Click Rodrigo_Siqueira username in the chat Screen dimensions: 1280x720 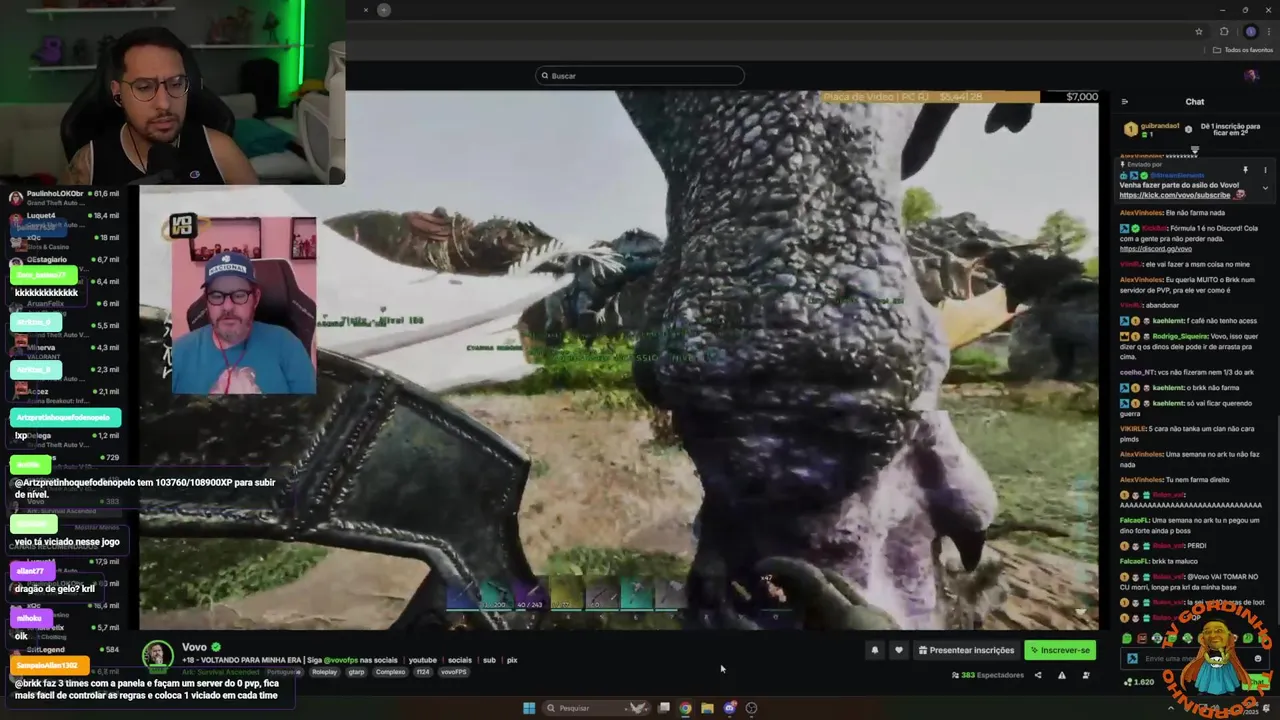pyautogui.click(x=1179, y=336)
